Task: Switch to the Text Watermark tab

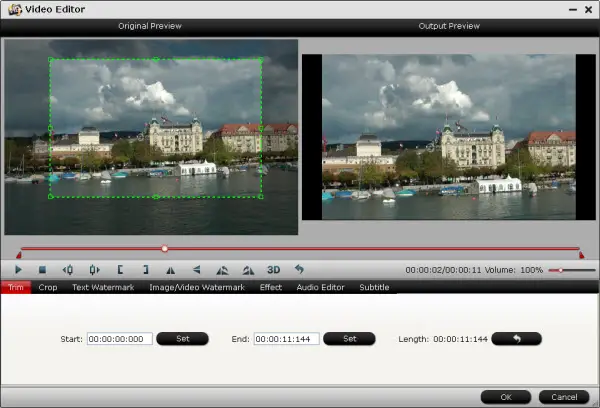Action: point(101,288)
